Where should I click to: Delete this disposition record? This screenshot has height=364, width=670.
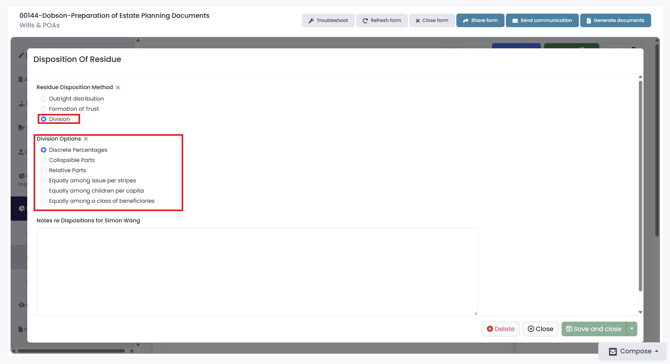[500, 329]
